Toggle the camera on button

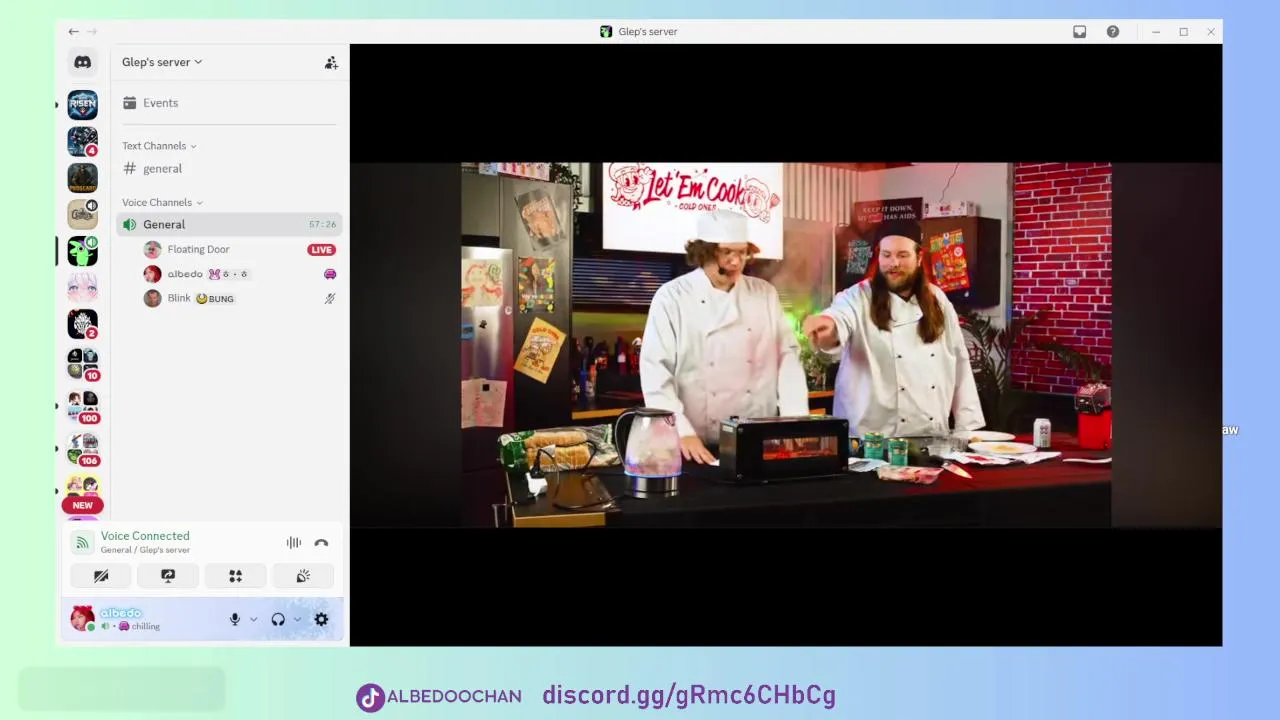pos(101,576)
